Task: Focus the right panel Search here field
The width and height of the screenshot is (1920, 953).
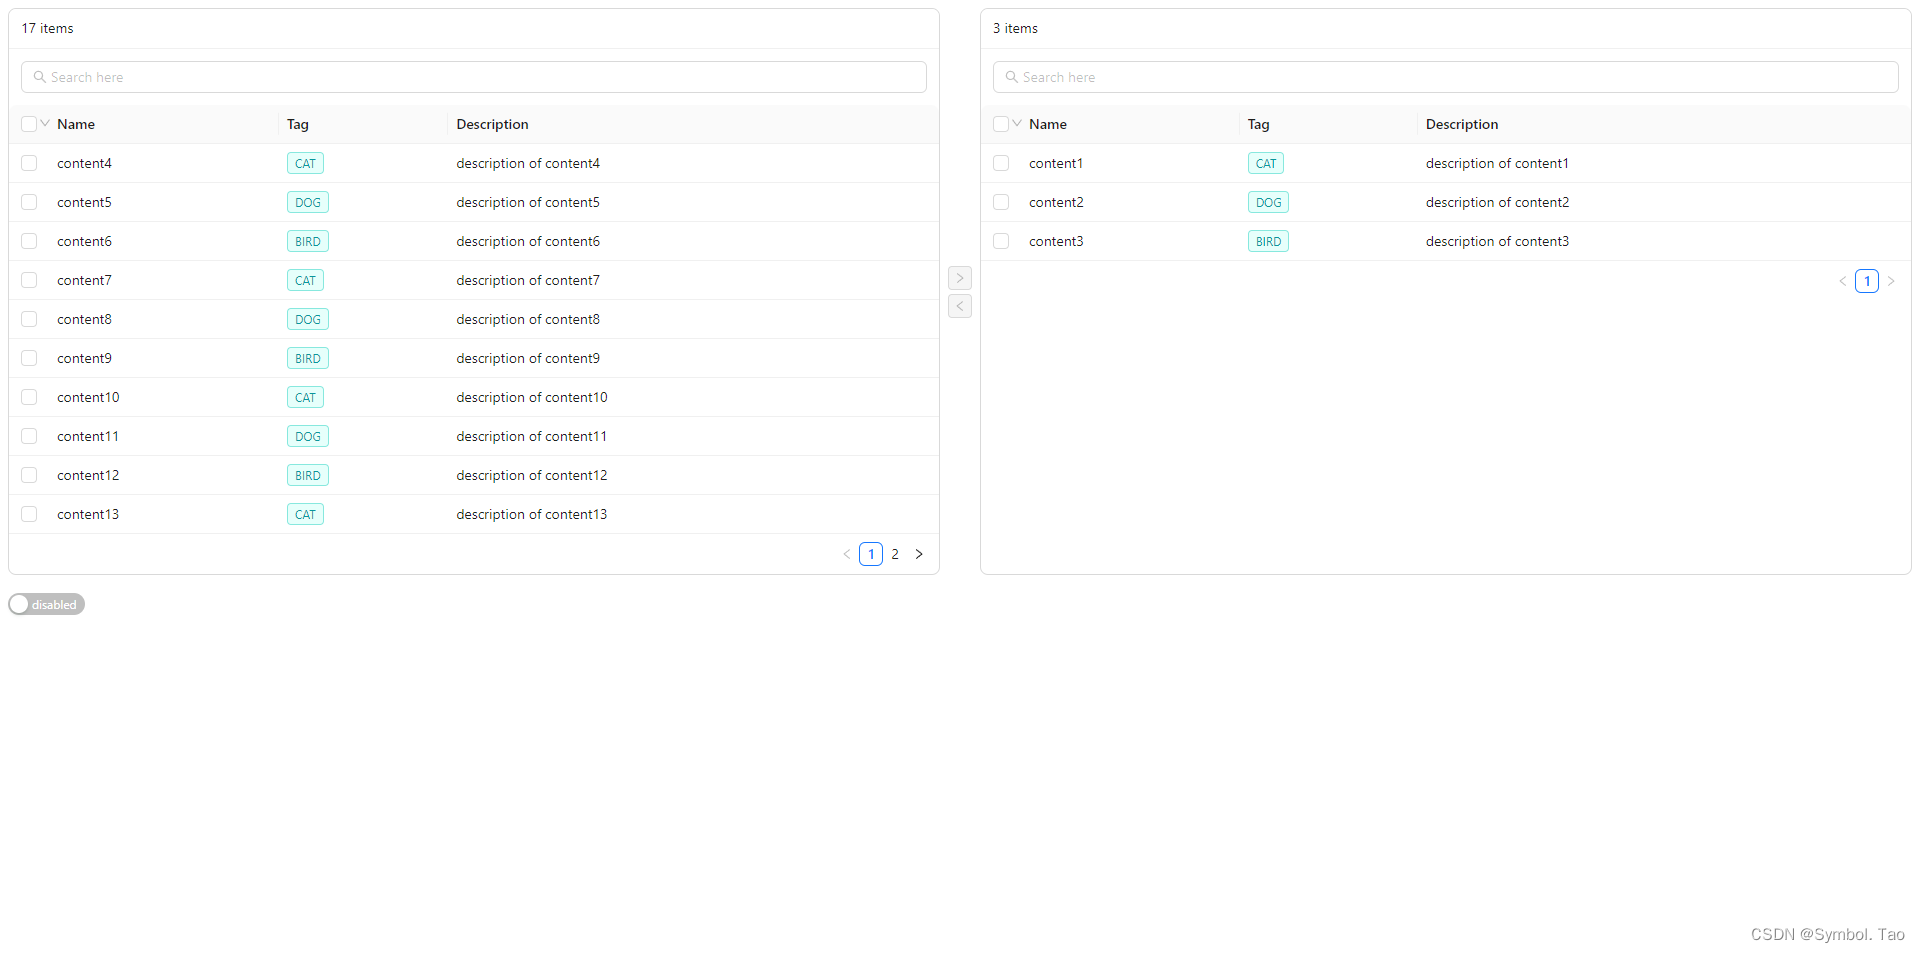Action: (1446, 77)
